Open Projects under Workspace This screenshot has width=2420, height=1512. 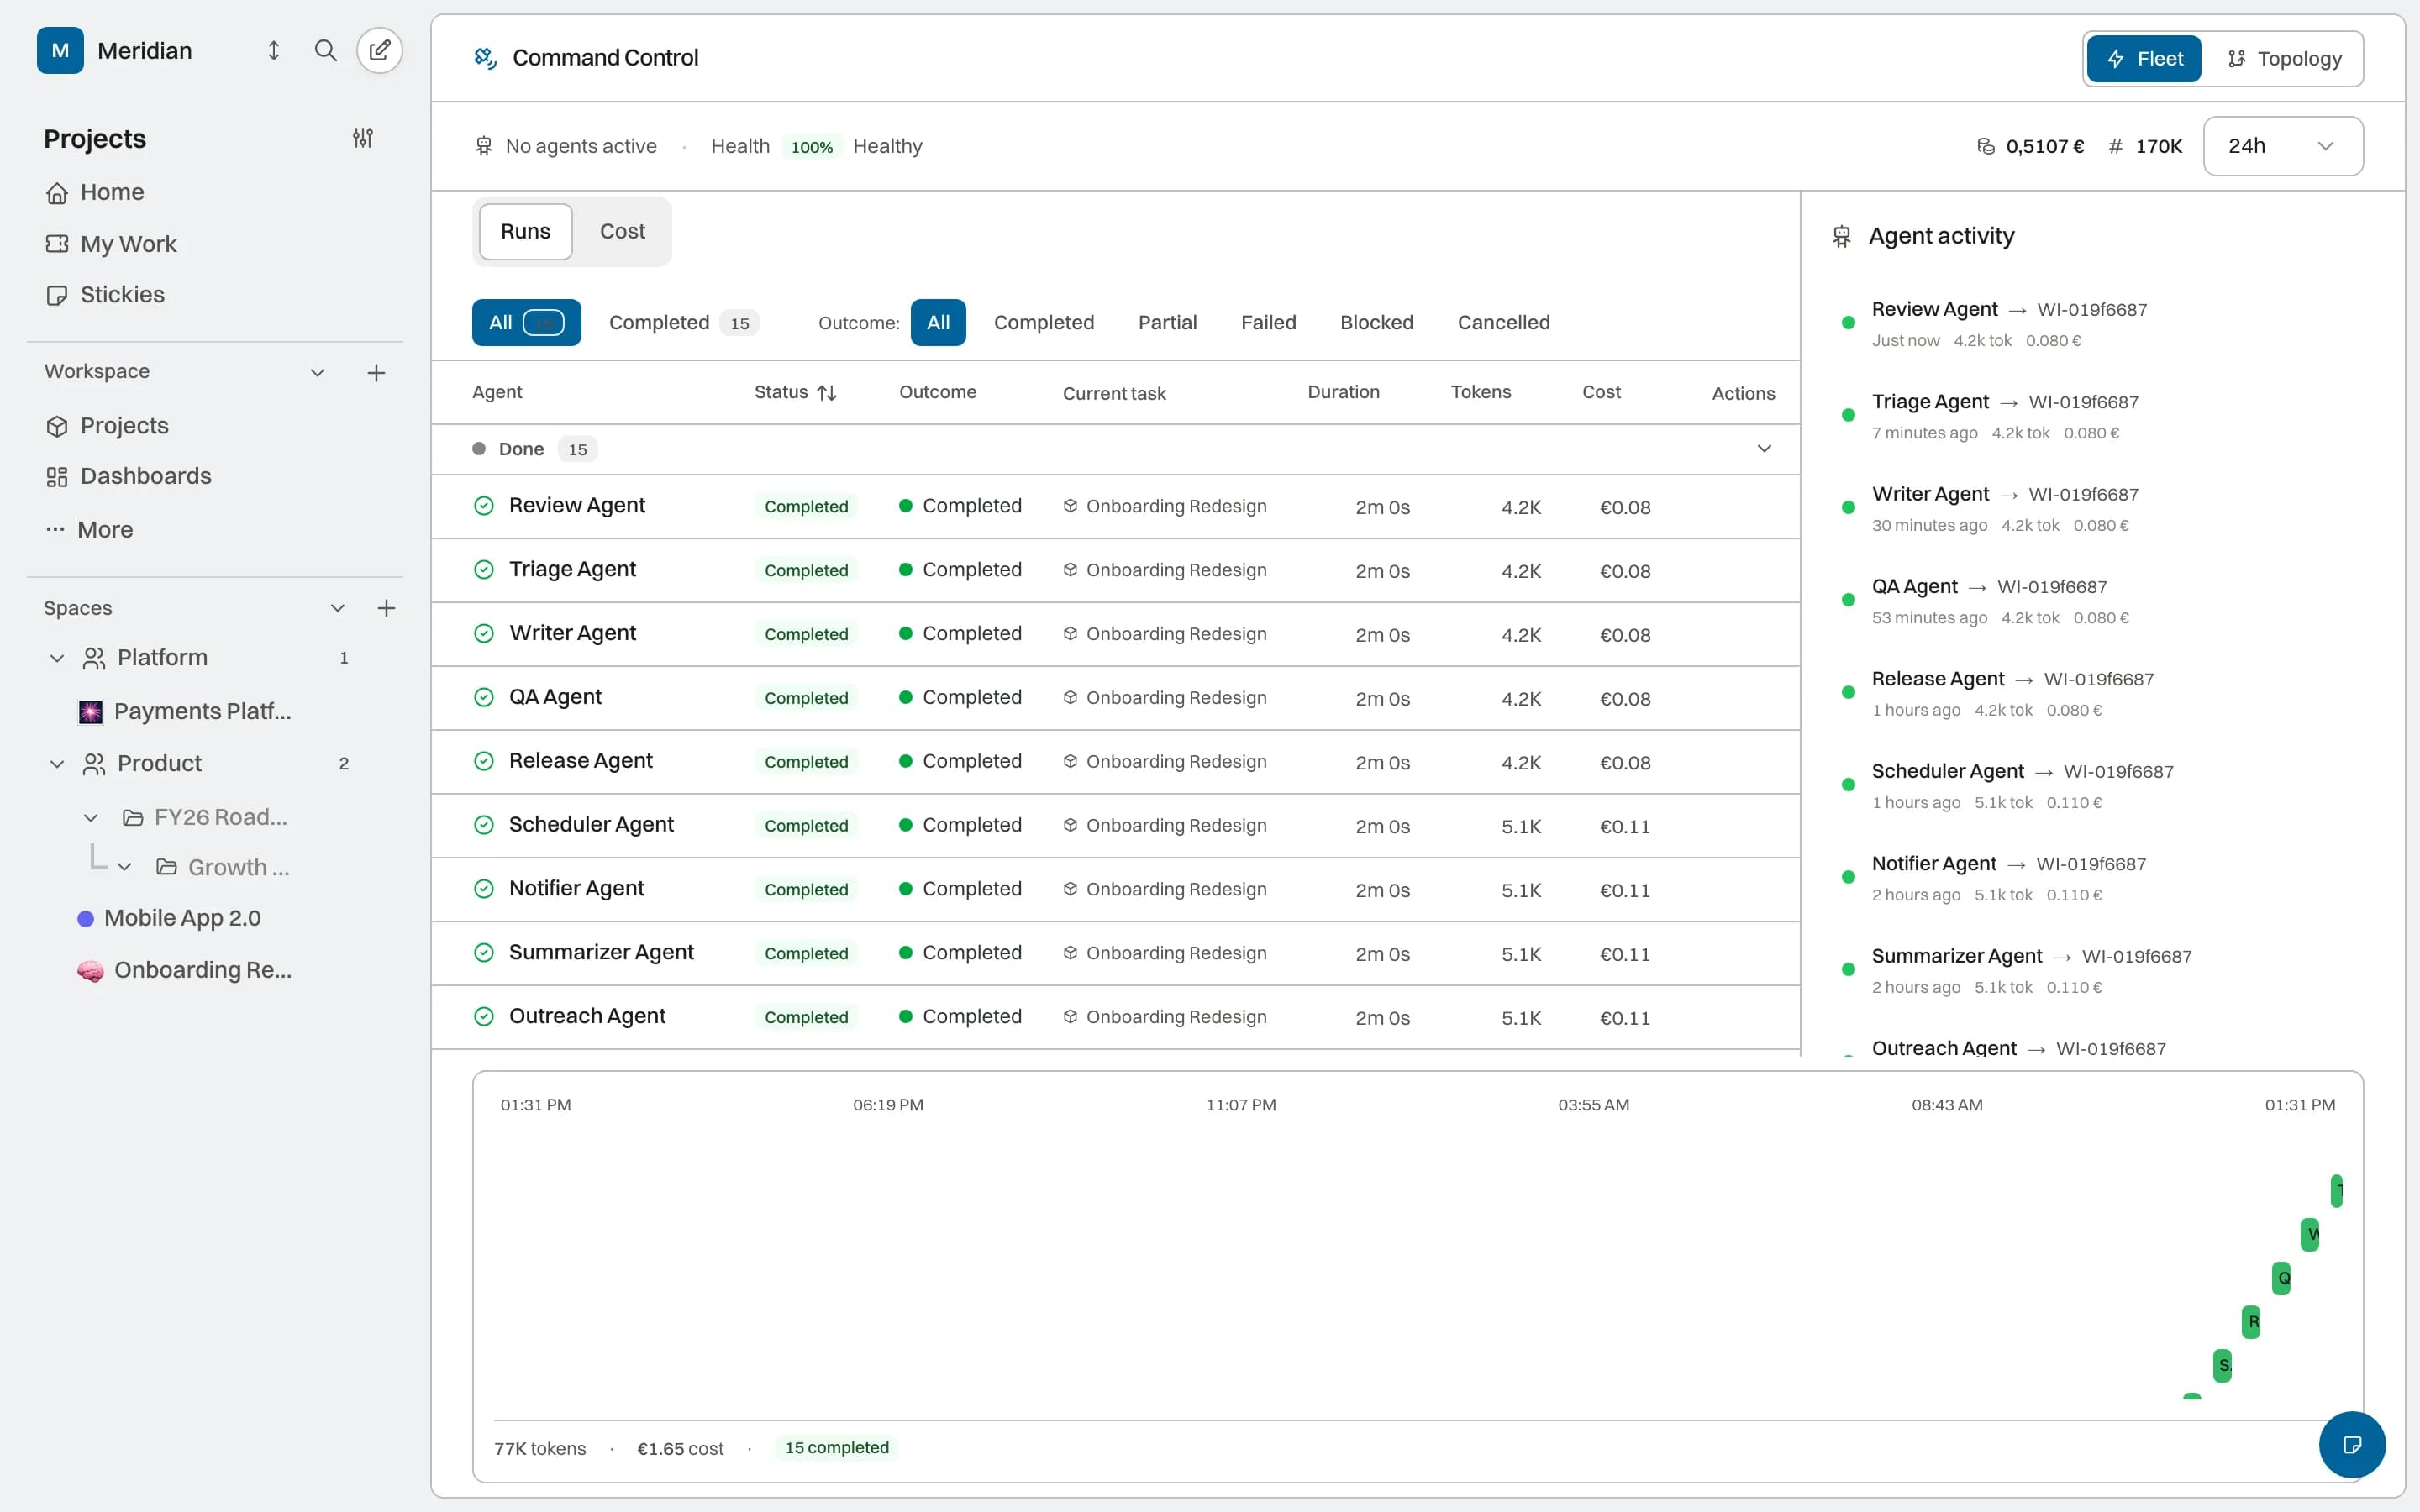pos(106,426)
